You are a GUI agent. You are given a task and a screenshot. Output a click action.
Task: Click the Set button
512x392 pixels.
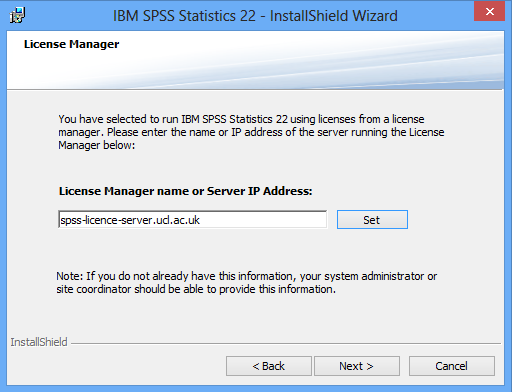tap(372, 220)
